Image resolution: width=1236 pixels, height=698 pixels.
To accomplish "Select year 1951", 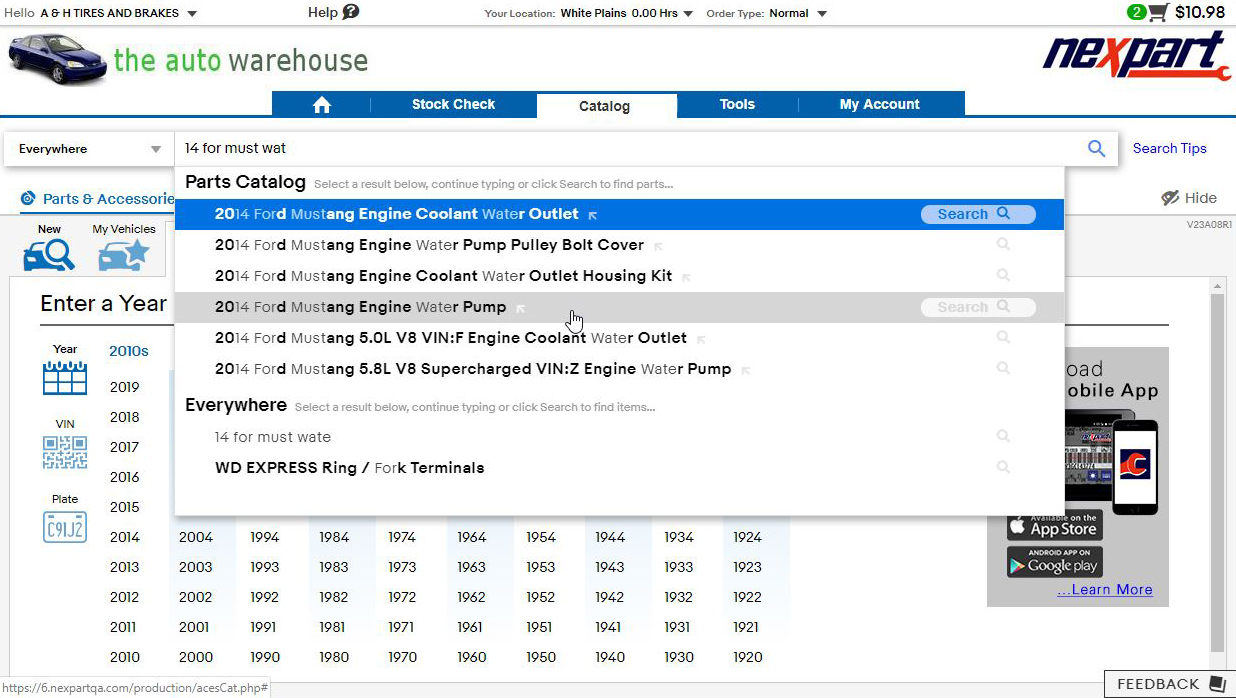I will [539, 627].
